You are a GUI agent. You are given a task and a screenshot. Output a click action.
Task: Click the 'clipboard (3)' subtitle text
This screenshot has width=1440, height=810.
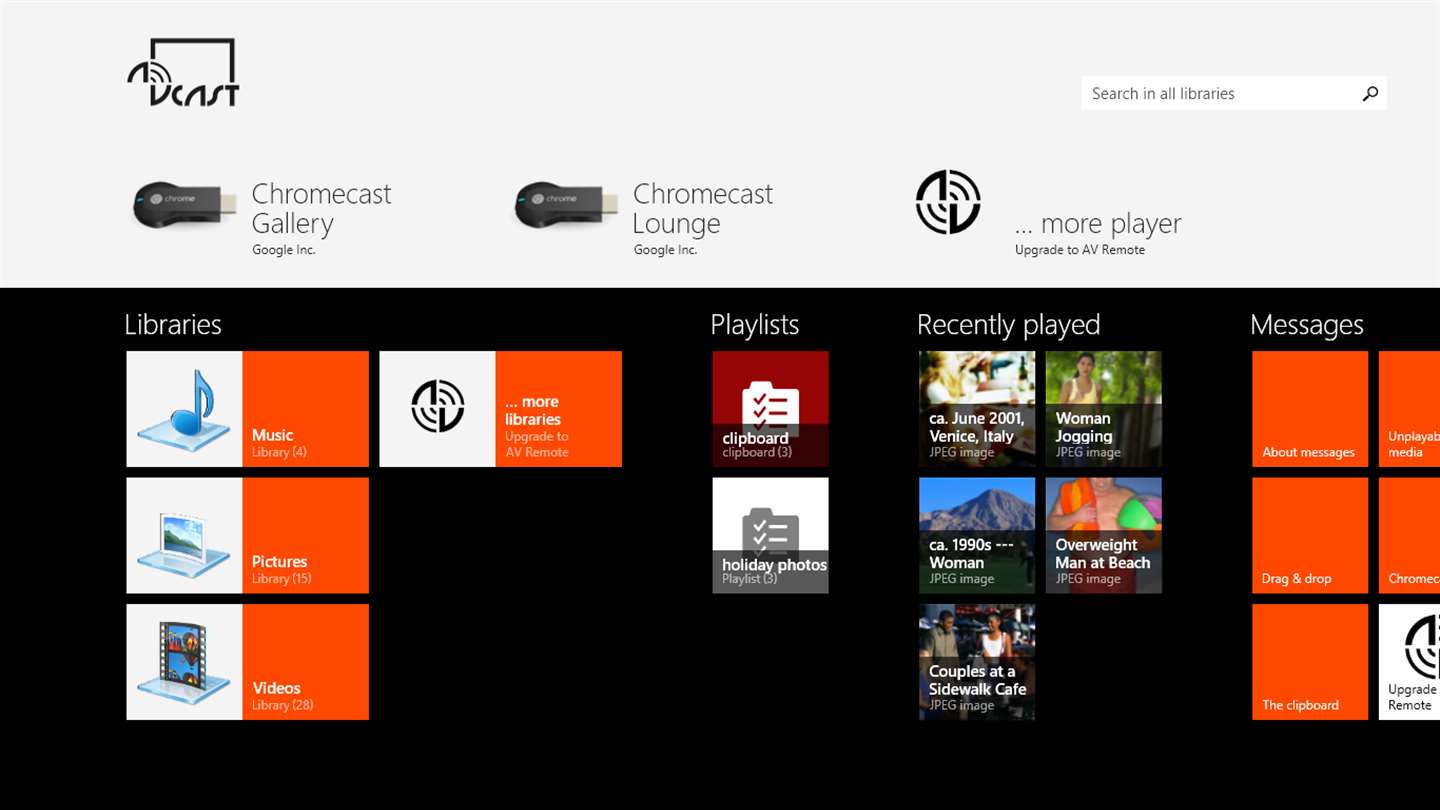757,452
